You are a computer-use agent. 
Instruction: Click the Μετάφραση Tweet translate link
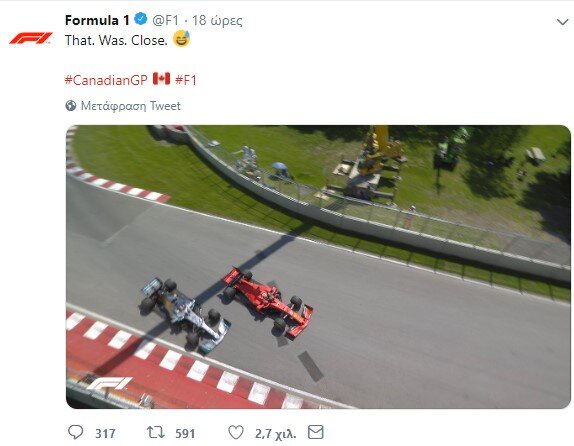(131, 106)
